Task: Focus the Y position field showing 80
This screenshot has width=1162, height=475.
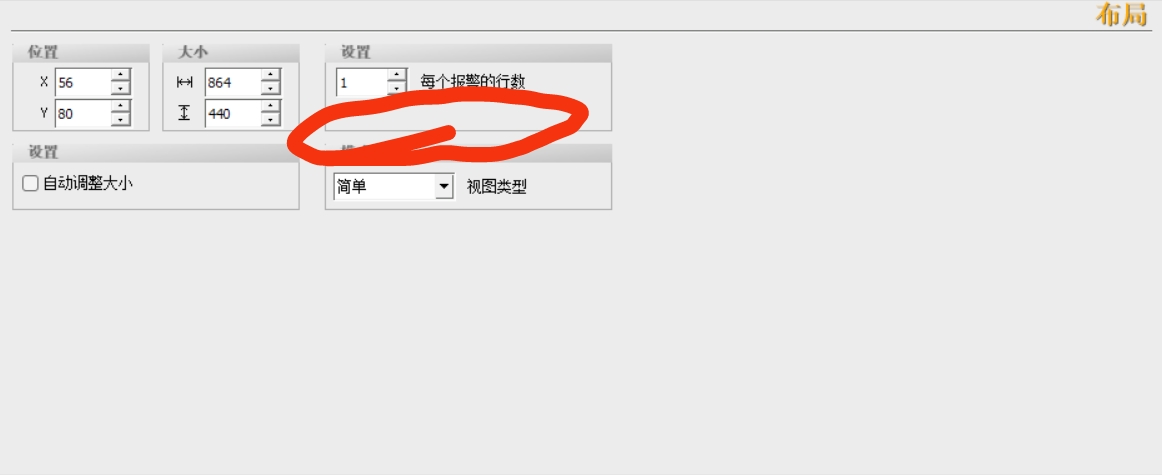Action: tap(84, 113)
